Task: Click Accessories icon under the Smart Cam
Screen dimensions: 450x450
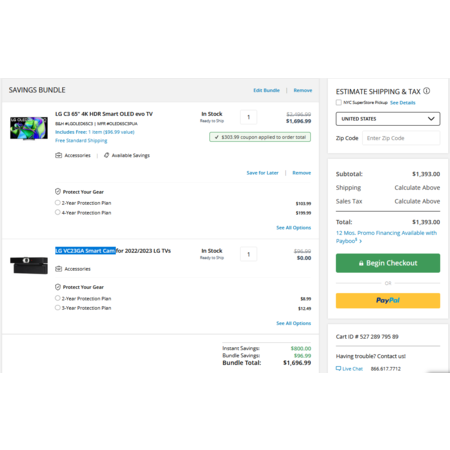Action: [x=58, y=269]
